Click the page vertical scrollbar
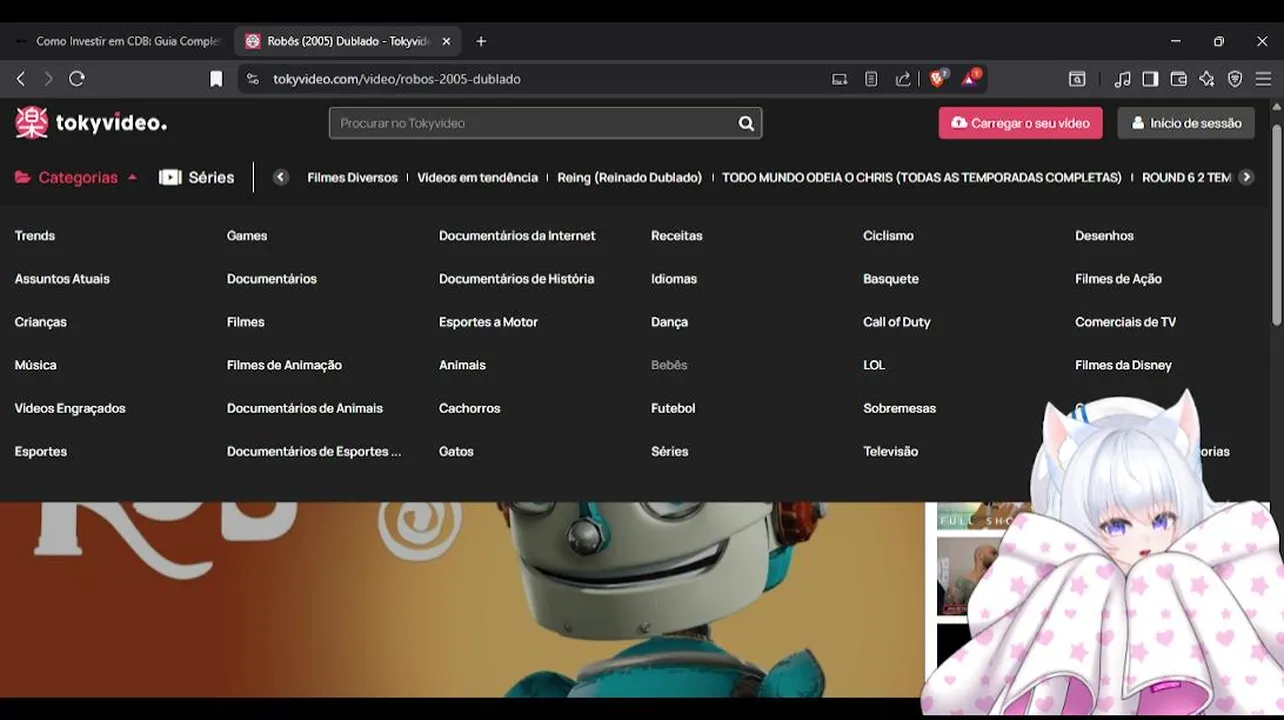 coord(1276,224)
